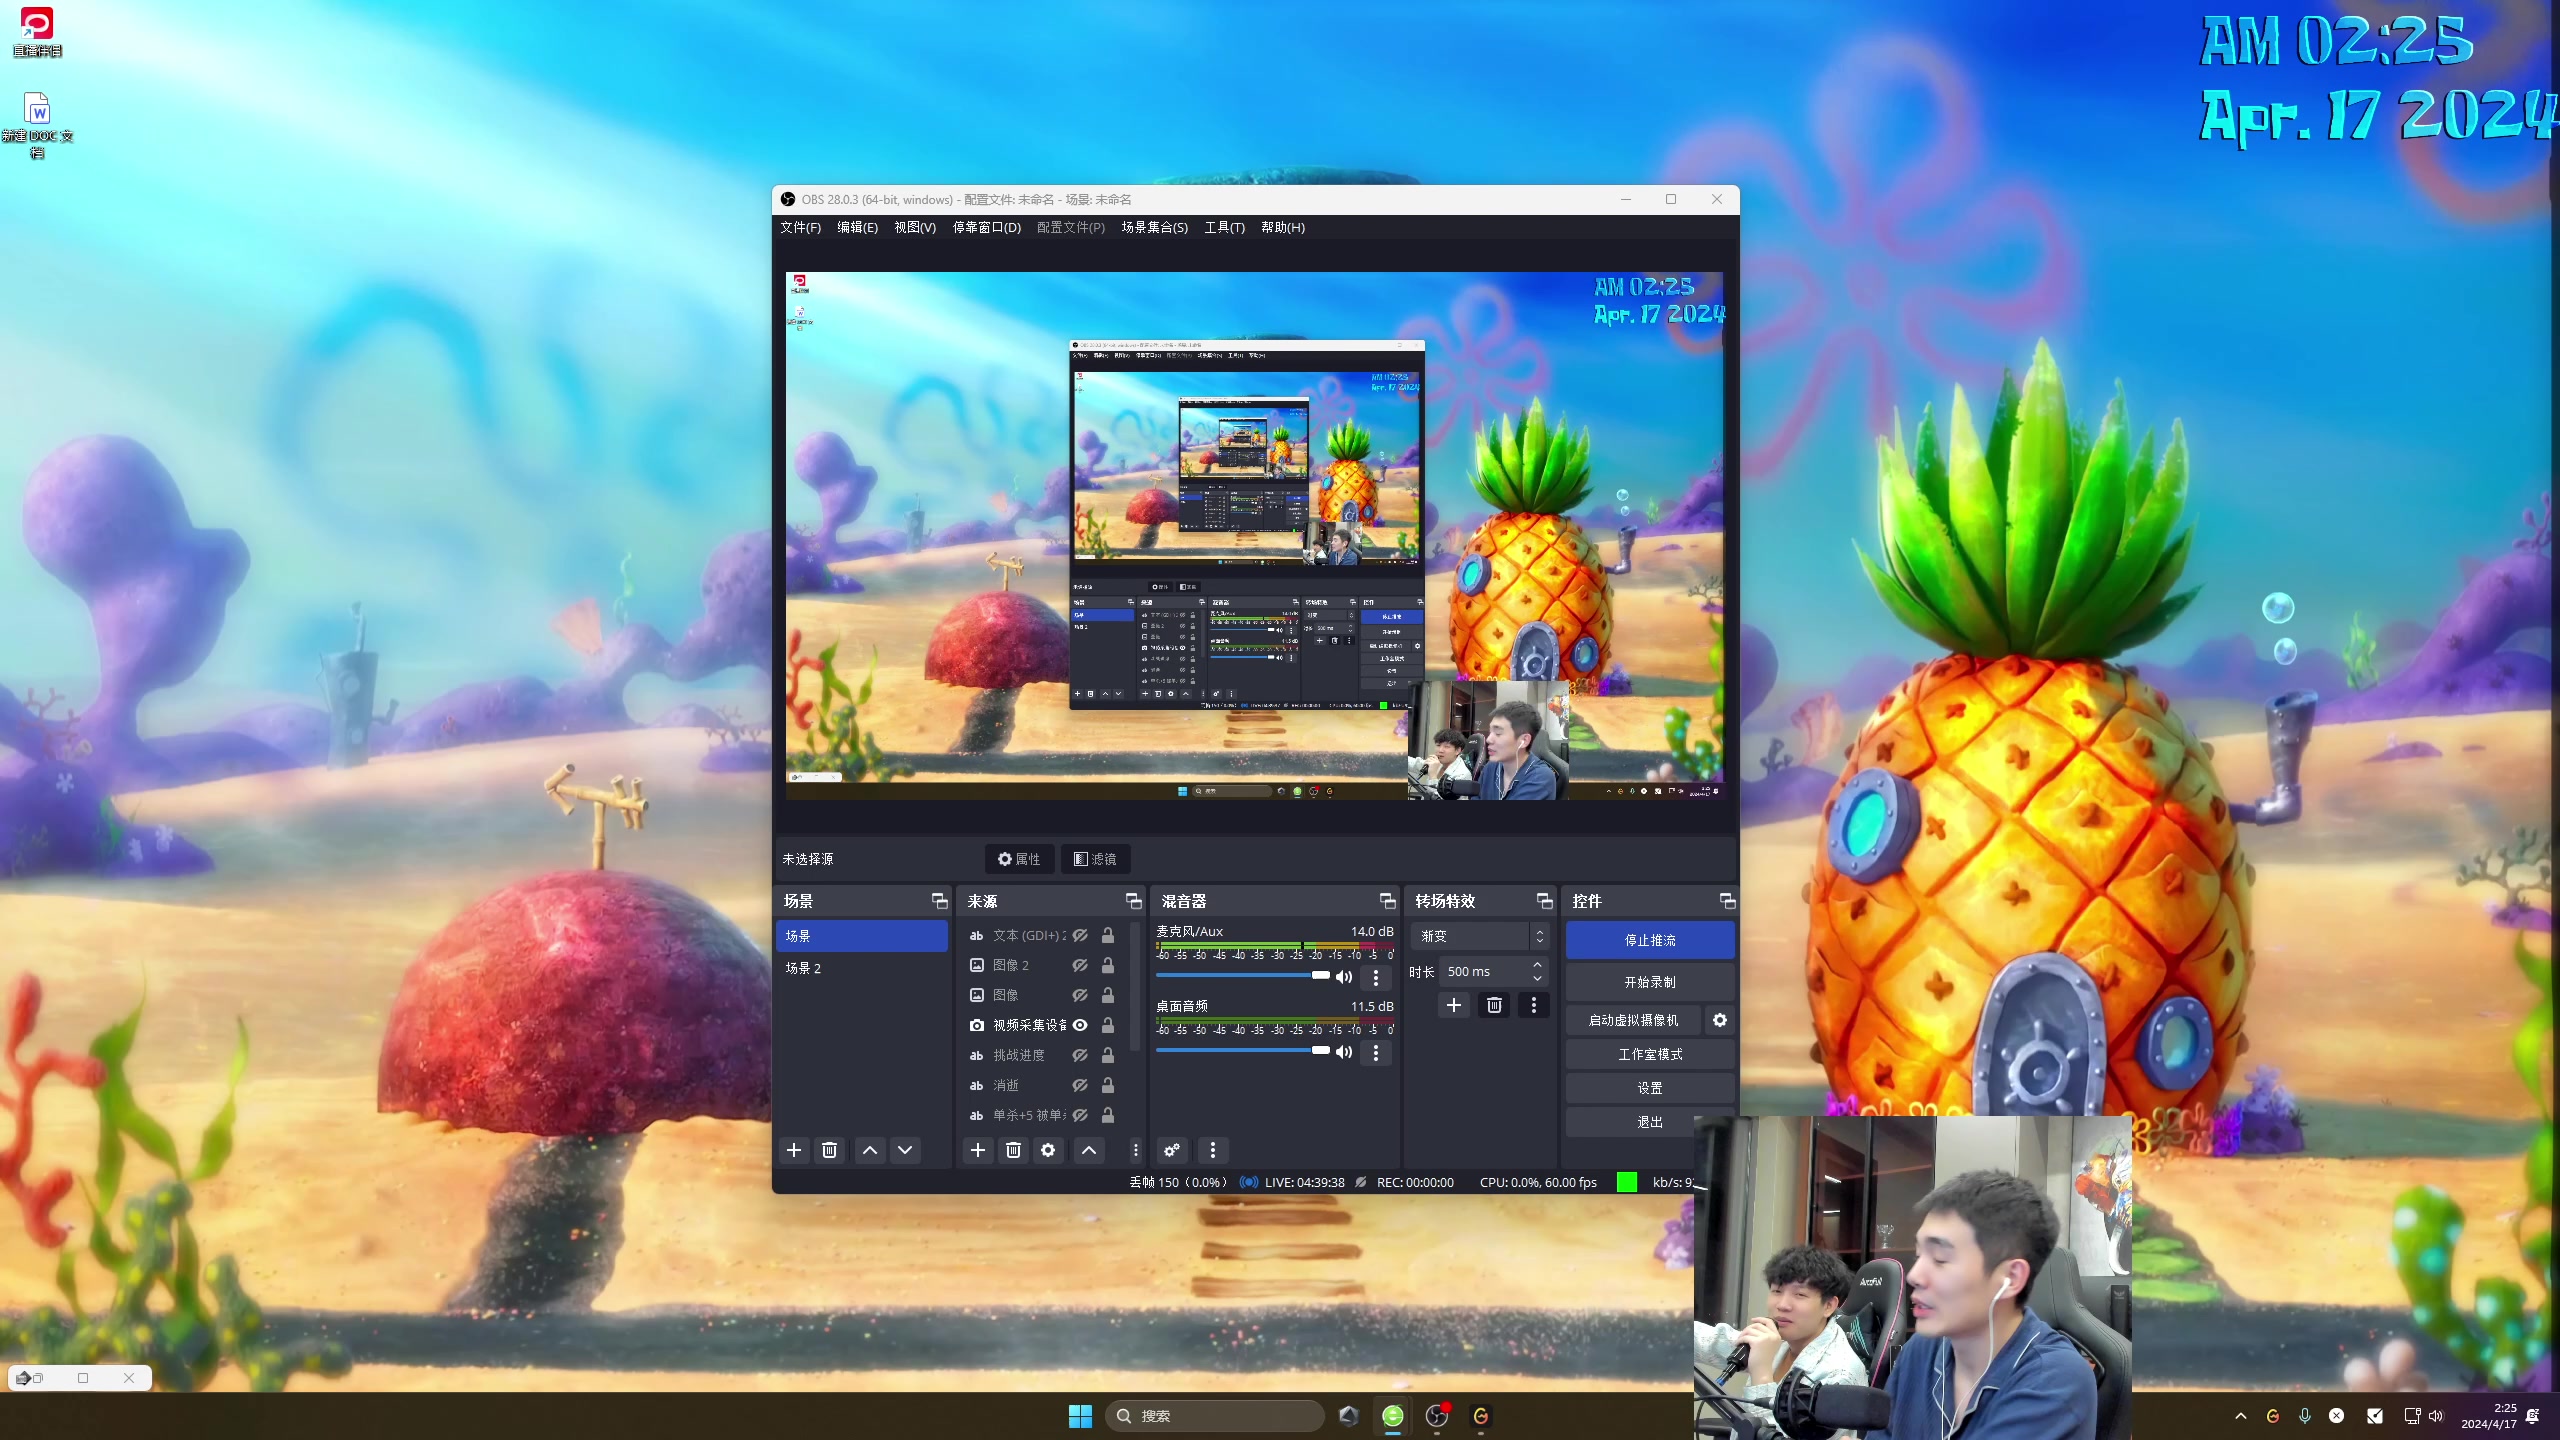Increase the 500 ms duration value
Screen dimensions: 2560x1440
click(x=1538, y=965)
